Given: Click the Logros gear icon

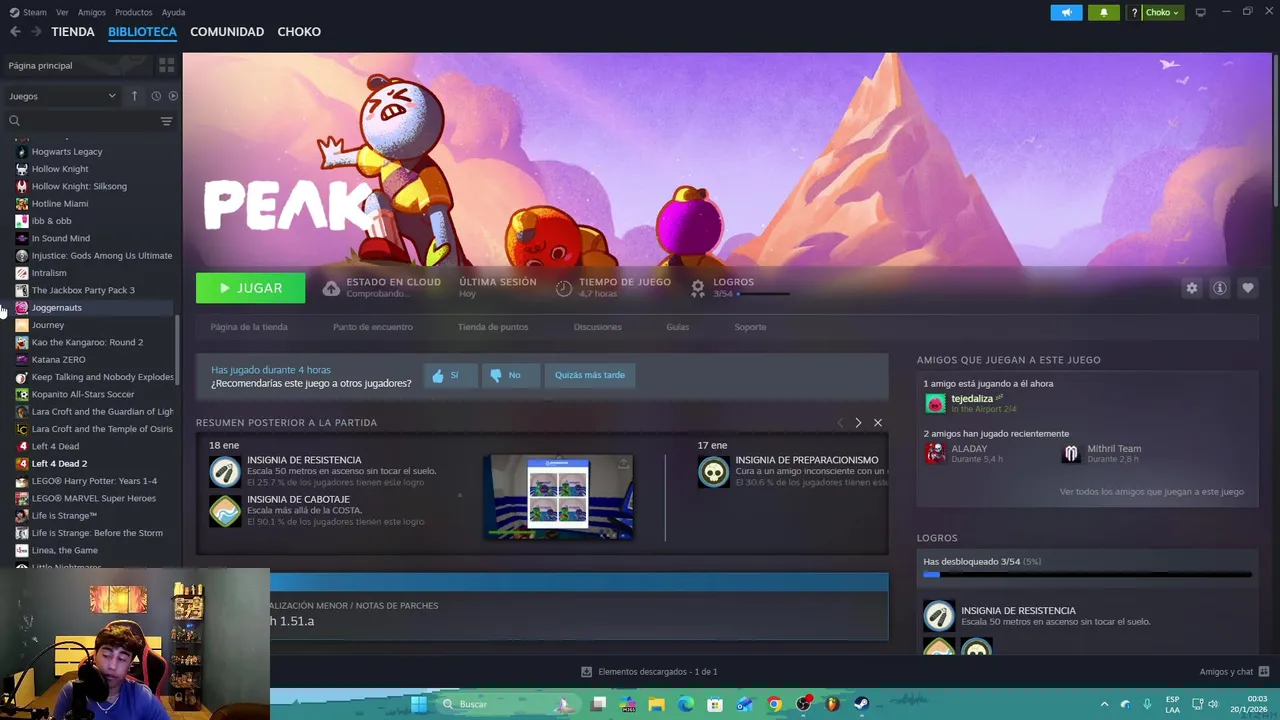Looking at the screenshot, I should click(698, 288).
